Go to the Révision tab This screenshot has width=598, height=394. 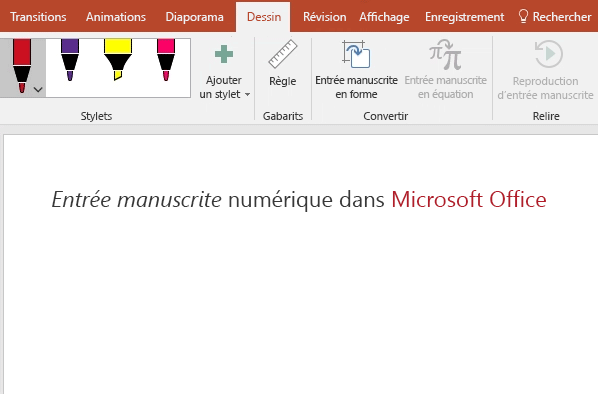coord(325,17)
